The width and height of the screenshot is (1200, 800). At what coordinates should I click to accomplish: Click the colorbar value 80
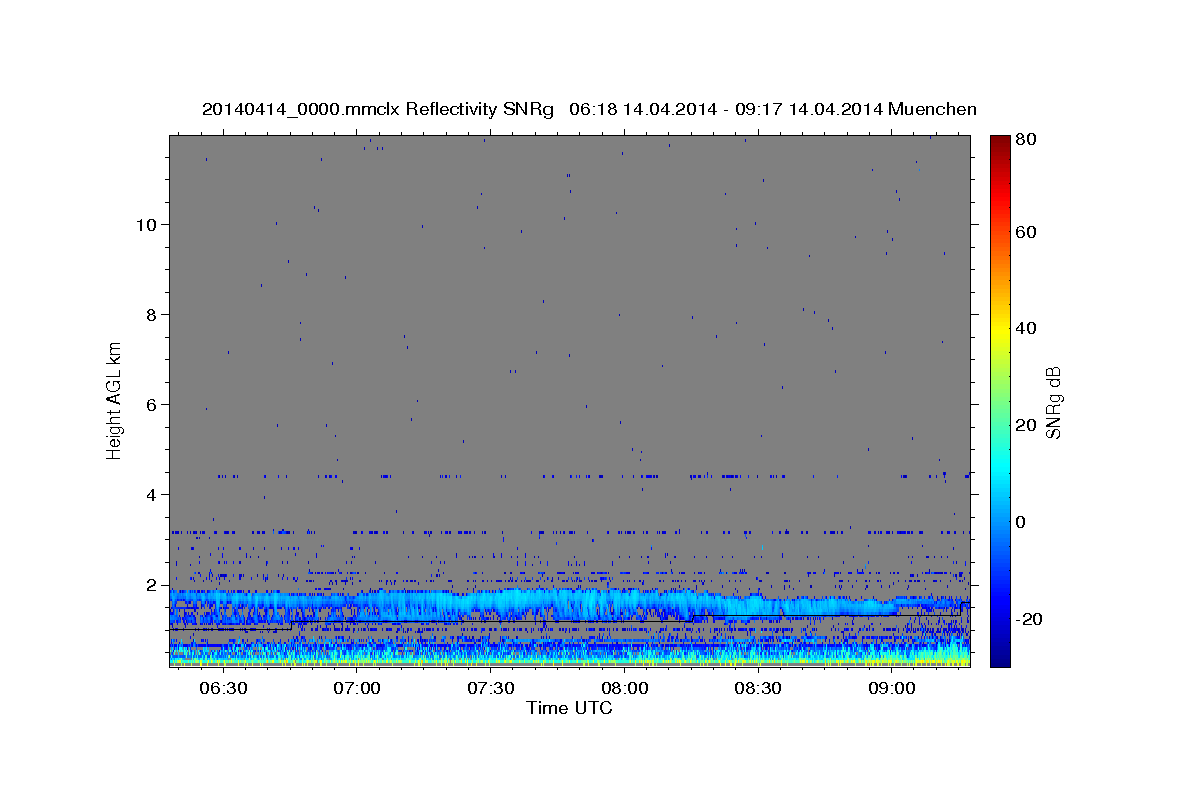pos(1028,139)
